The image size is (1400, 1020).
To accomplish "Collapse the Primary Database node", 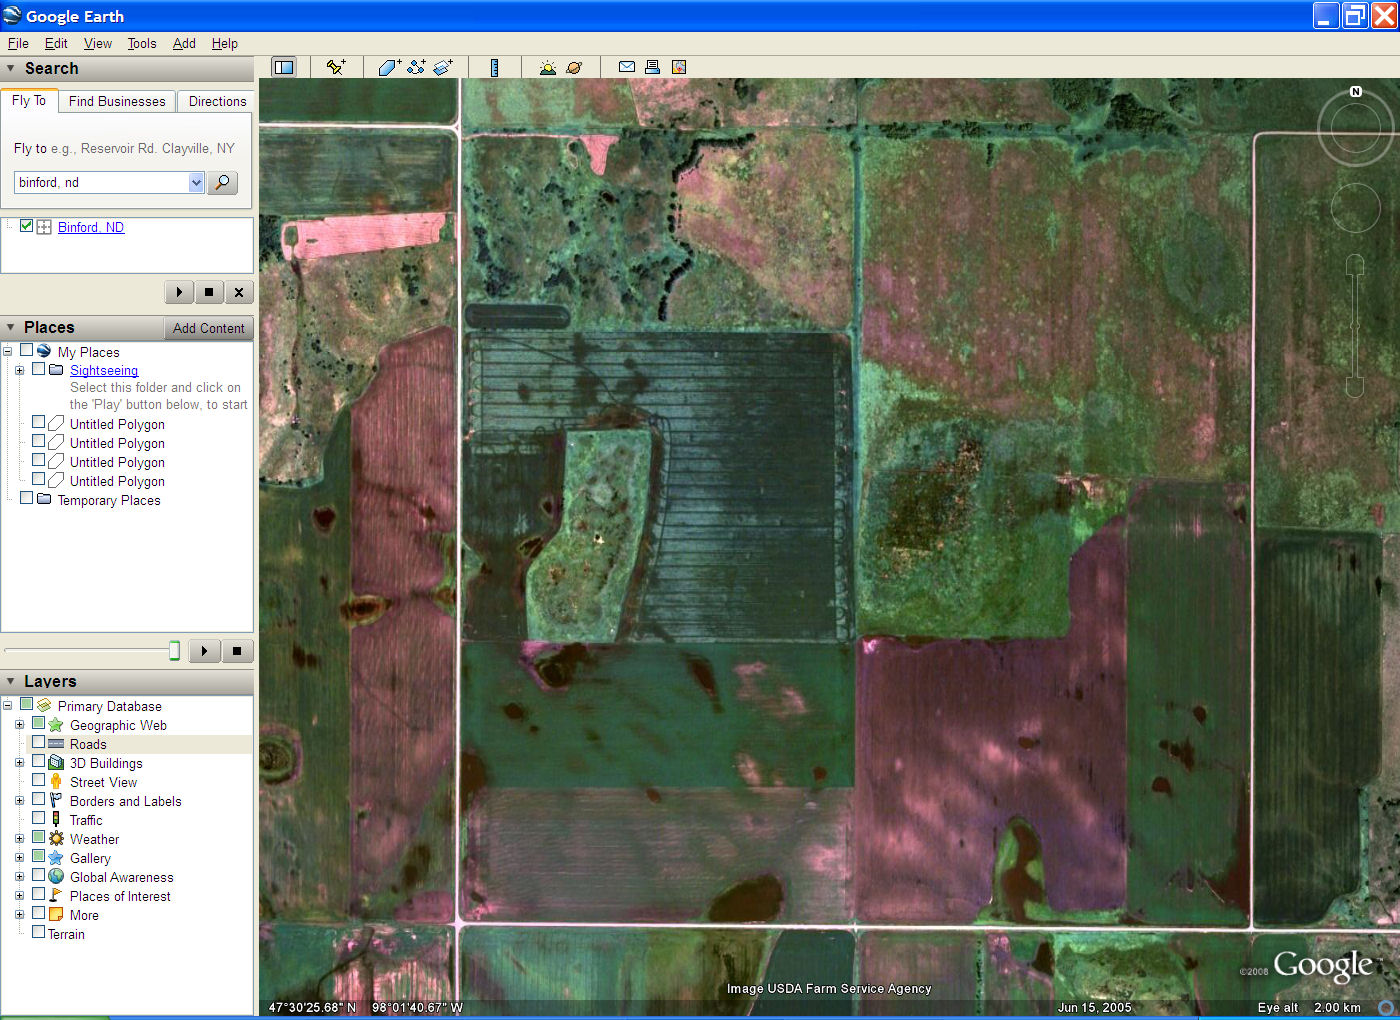I will [x=8, y=706].
